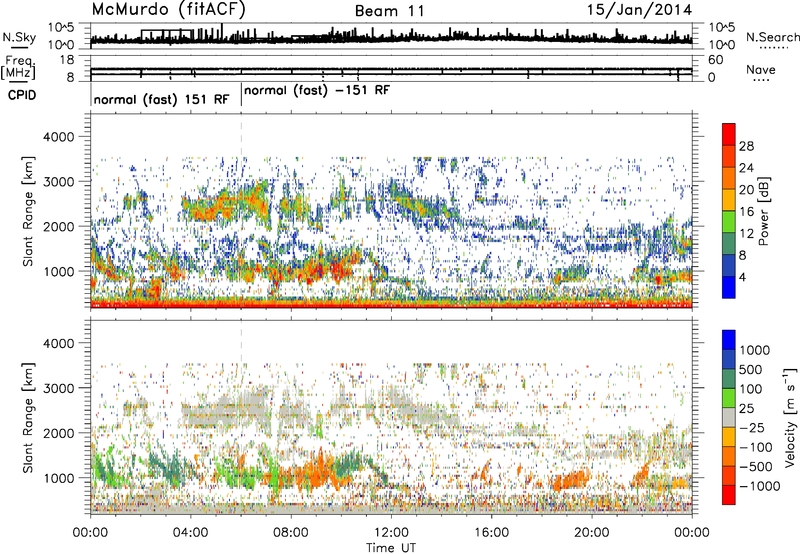800x554 pixels.
Task: Click the Beam 11 label
Action: (x=389, y=11)
